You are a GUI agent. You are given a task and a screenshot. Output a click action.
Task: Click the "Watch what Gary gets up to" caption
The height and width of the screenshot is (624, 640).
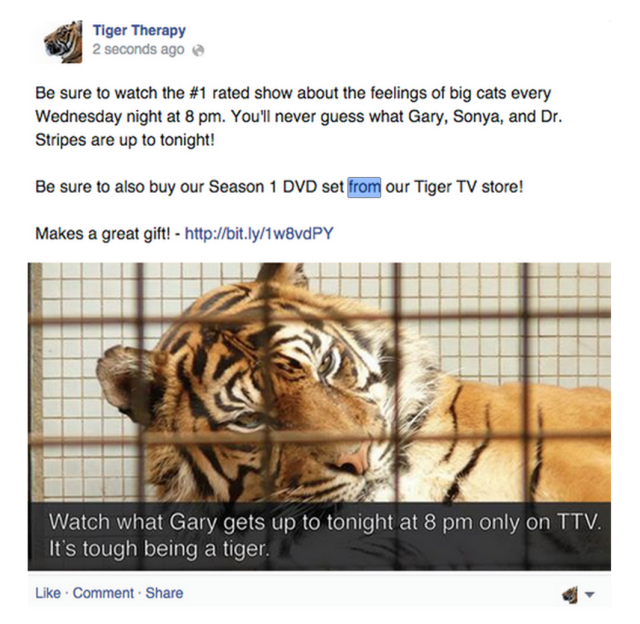[x=325, y=522]
